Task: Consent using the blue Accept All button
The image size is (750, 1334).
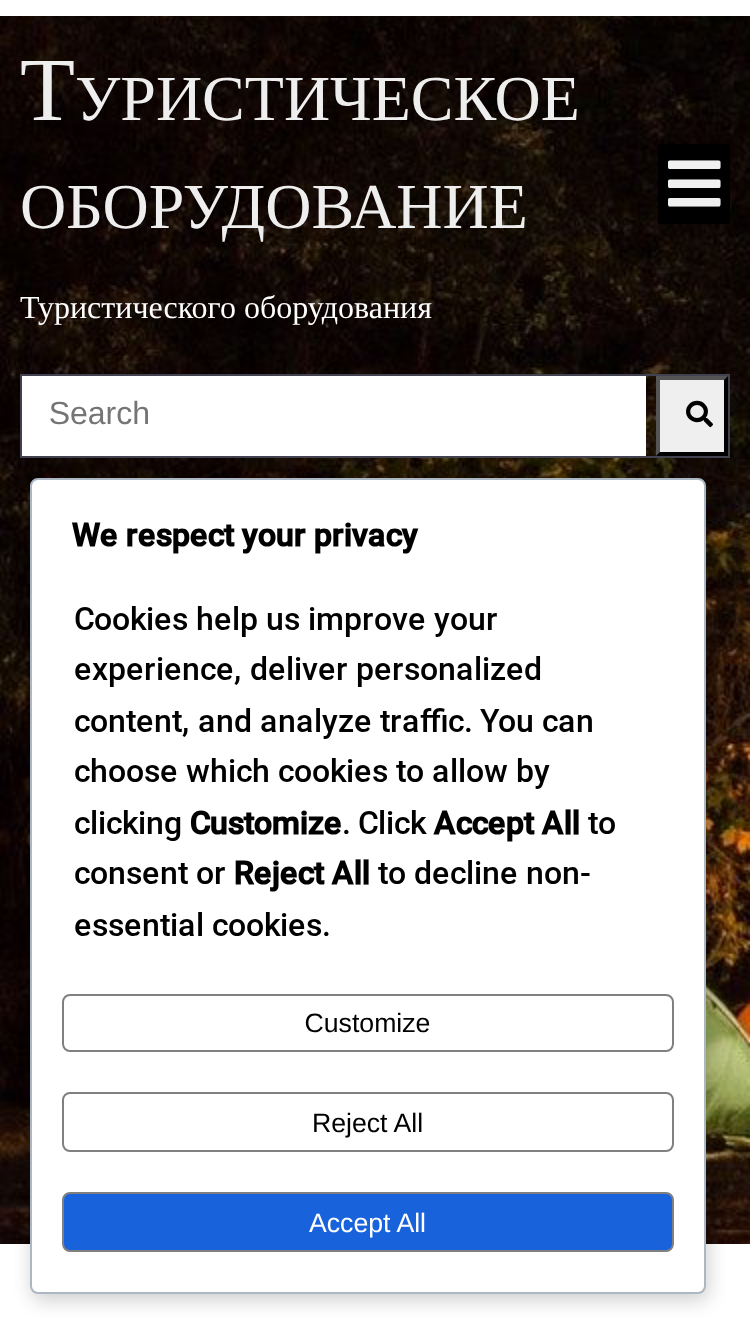Action: (368, 1222)
